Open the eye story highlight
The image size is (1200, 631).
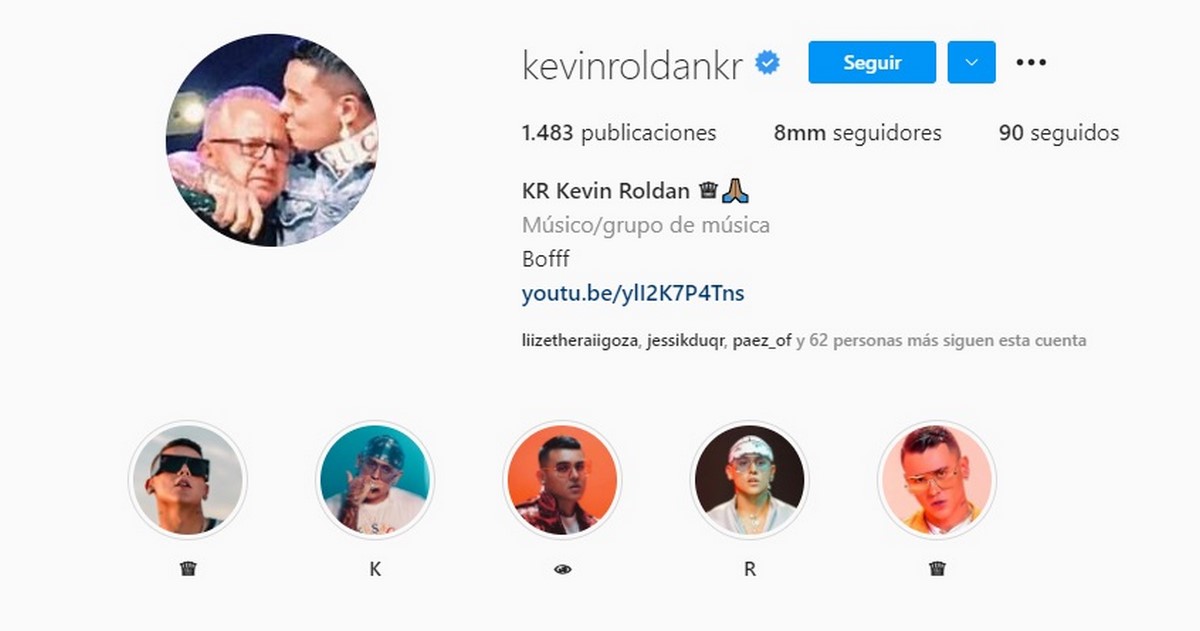[562, 480]
